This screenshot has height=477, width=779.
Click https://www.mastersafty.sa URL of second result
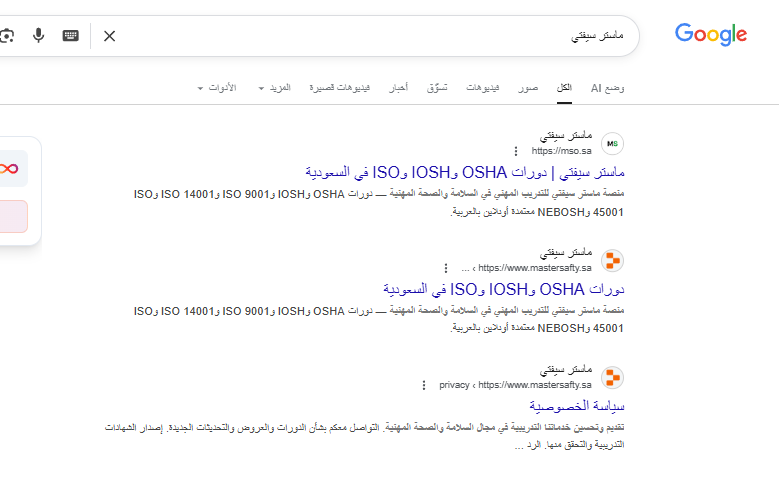pyautogui.click(x=535, y=268)
